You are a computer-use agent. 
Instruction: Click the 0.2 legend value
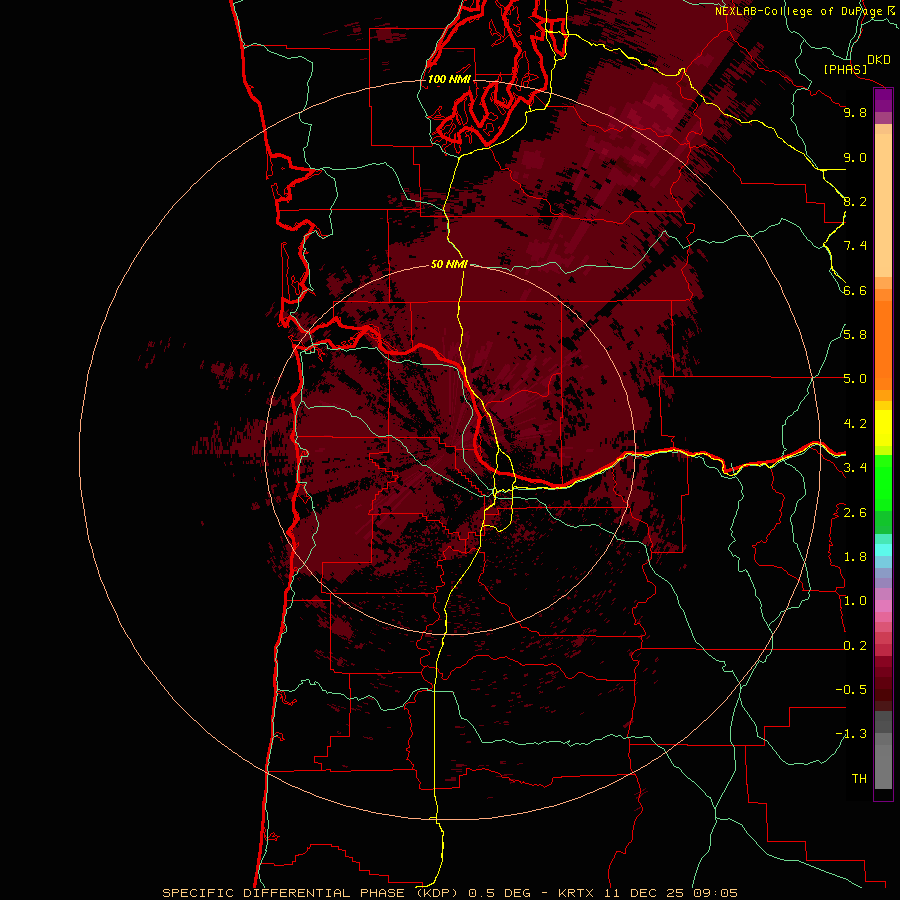coord(855,646)
